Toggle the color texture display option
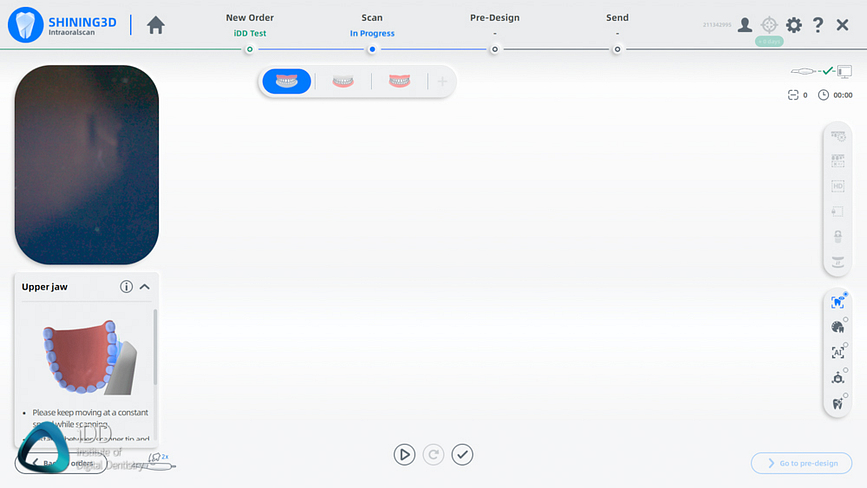 838,327
